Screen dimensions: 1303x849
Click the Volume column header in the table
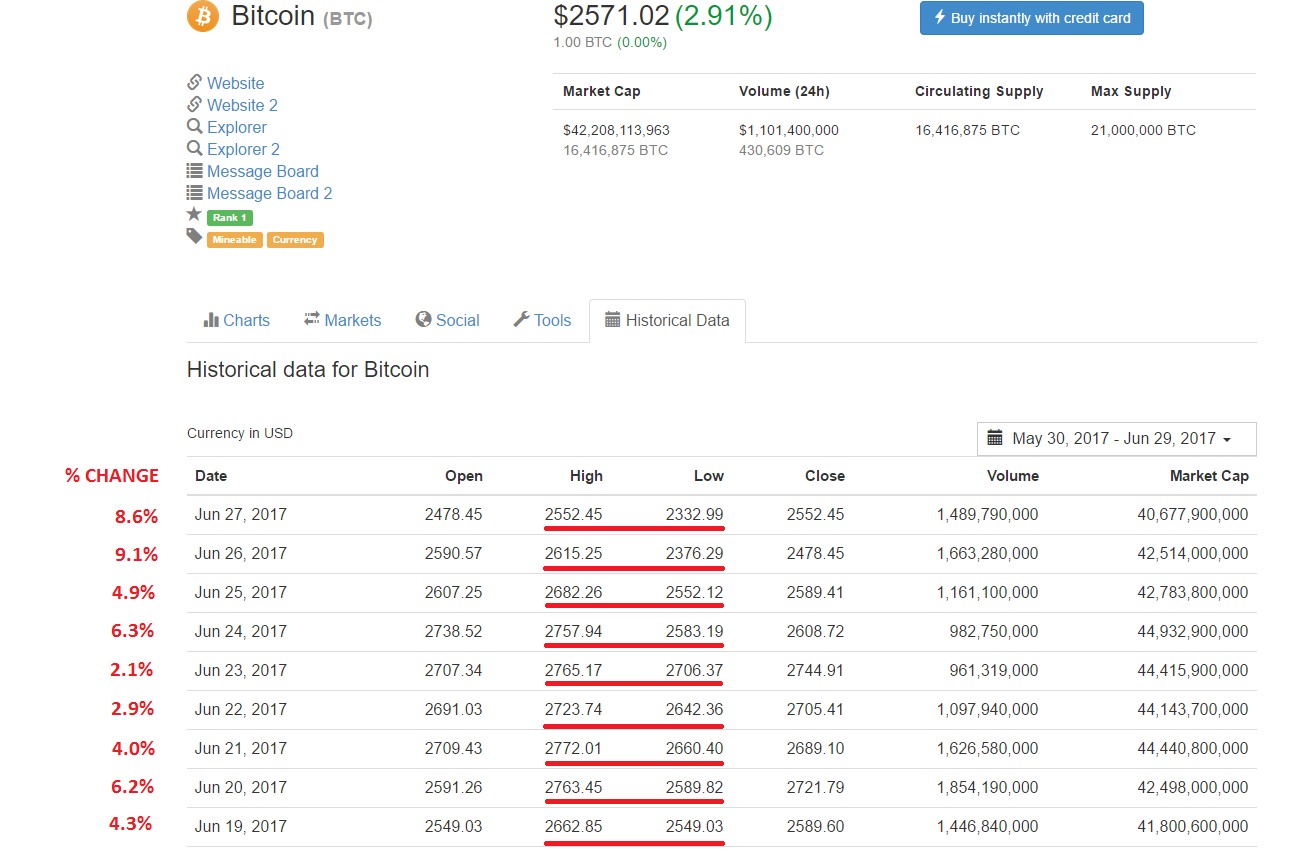pos(1013,476)
